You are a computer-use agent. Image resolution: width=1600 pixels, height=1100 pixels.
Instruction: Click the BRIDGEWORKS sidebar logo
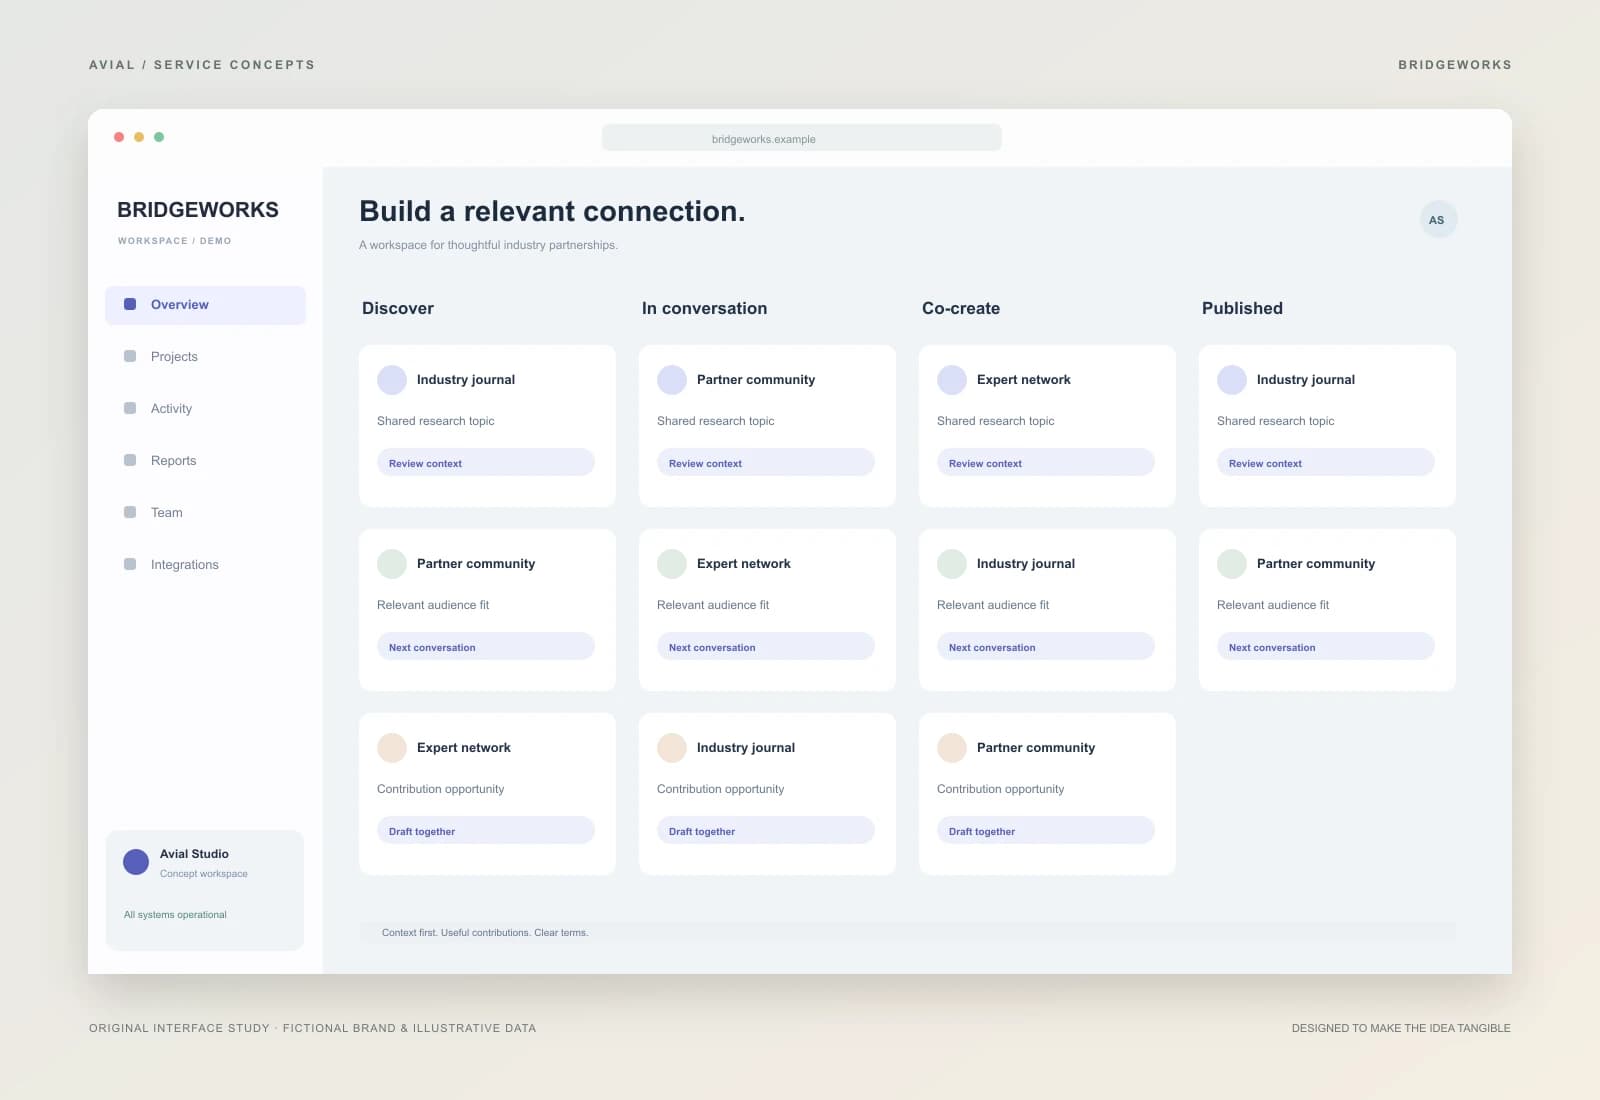(x=198, y=210)
